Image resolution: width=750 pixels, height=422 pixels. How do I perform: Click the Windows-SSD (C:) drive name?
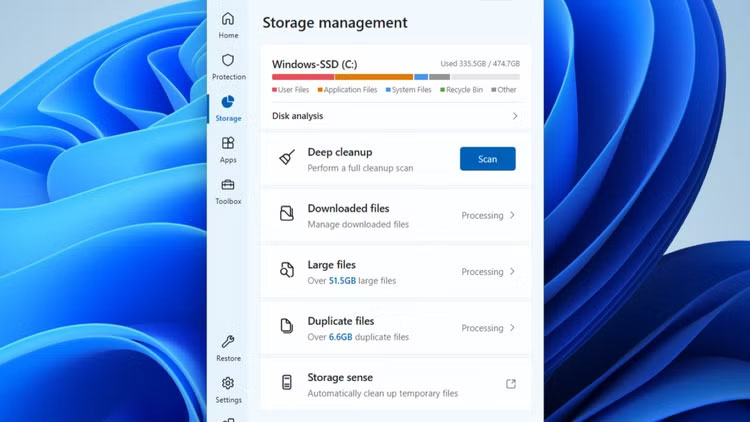tap(315, 64)
